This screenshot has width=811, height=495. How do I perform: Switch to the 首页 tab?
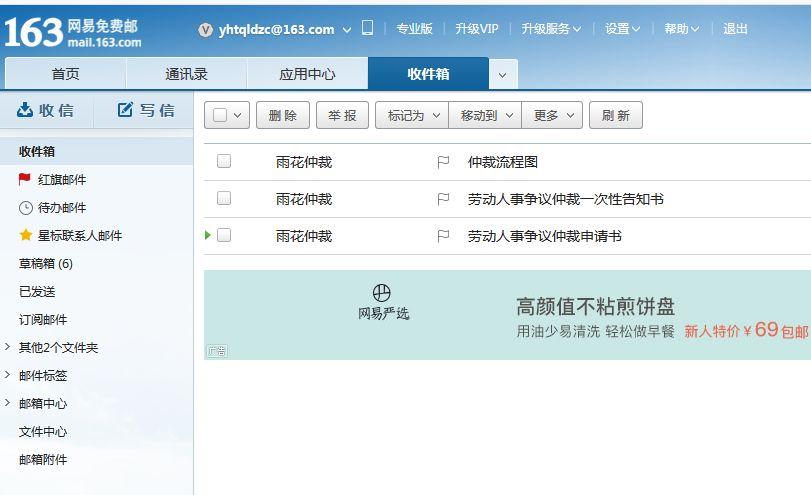(66, 74)
